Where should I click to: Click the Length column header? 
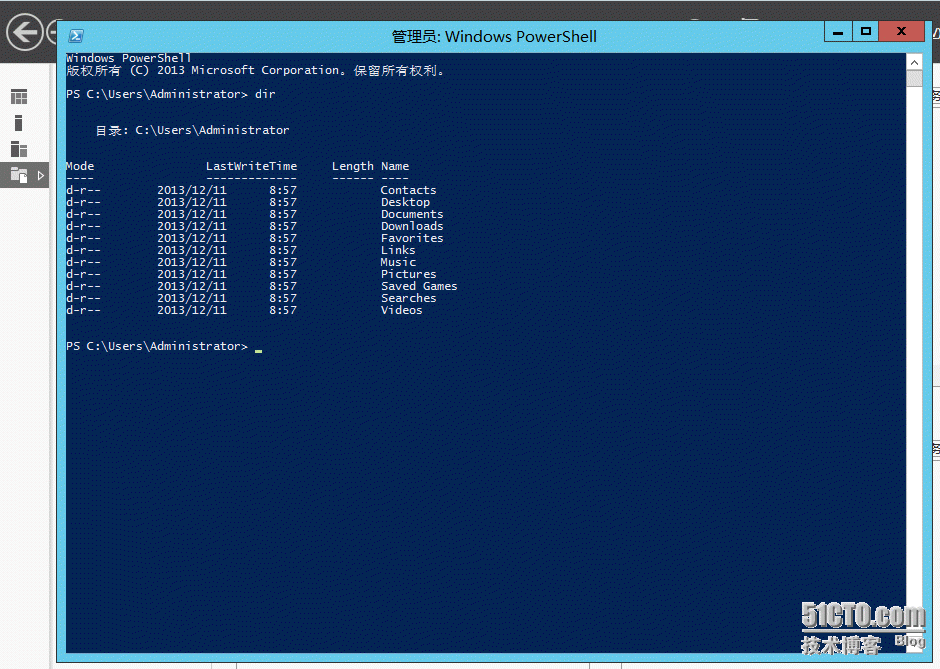(x=352, y=166)
